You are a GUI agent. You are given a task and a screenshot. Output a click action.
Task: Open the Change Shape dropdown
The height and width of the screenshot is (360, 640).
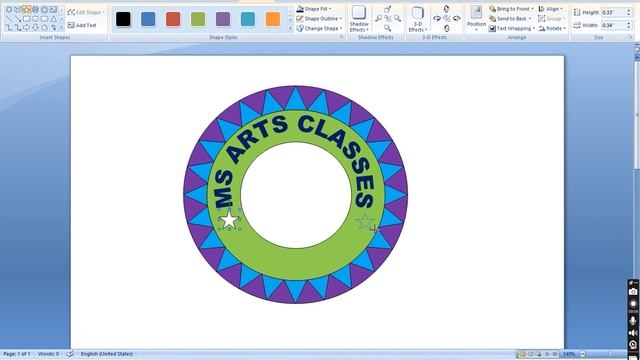319,29
